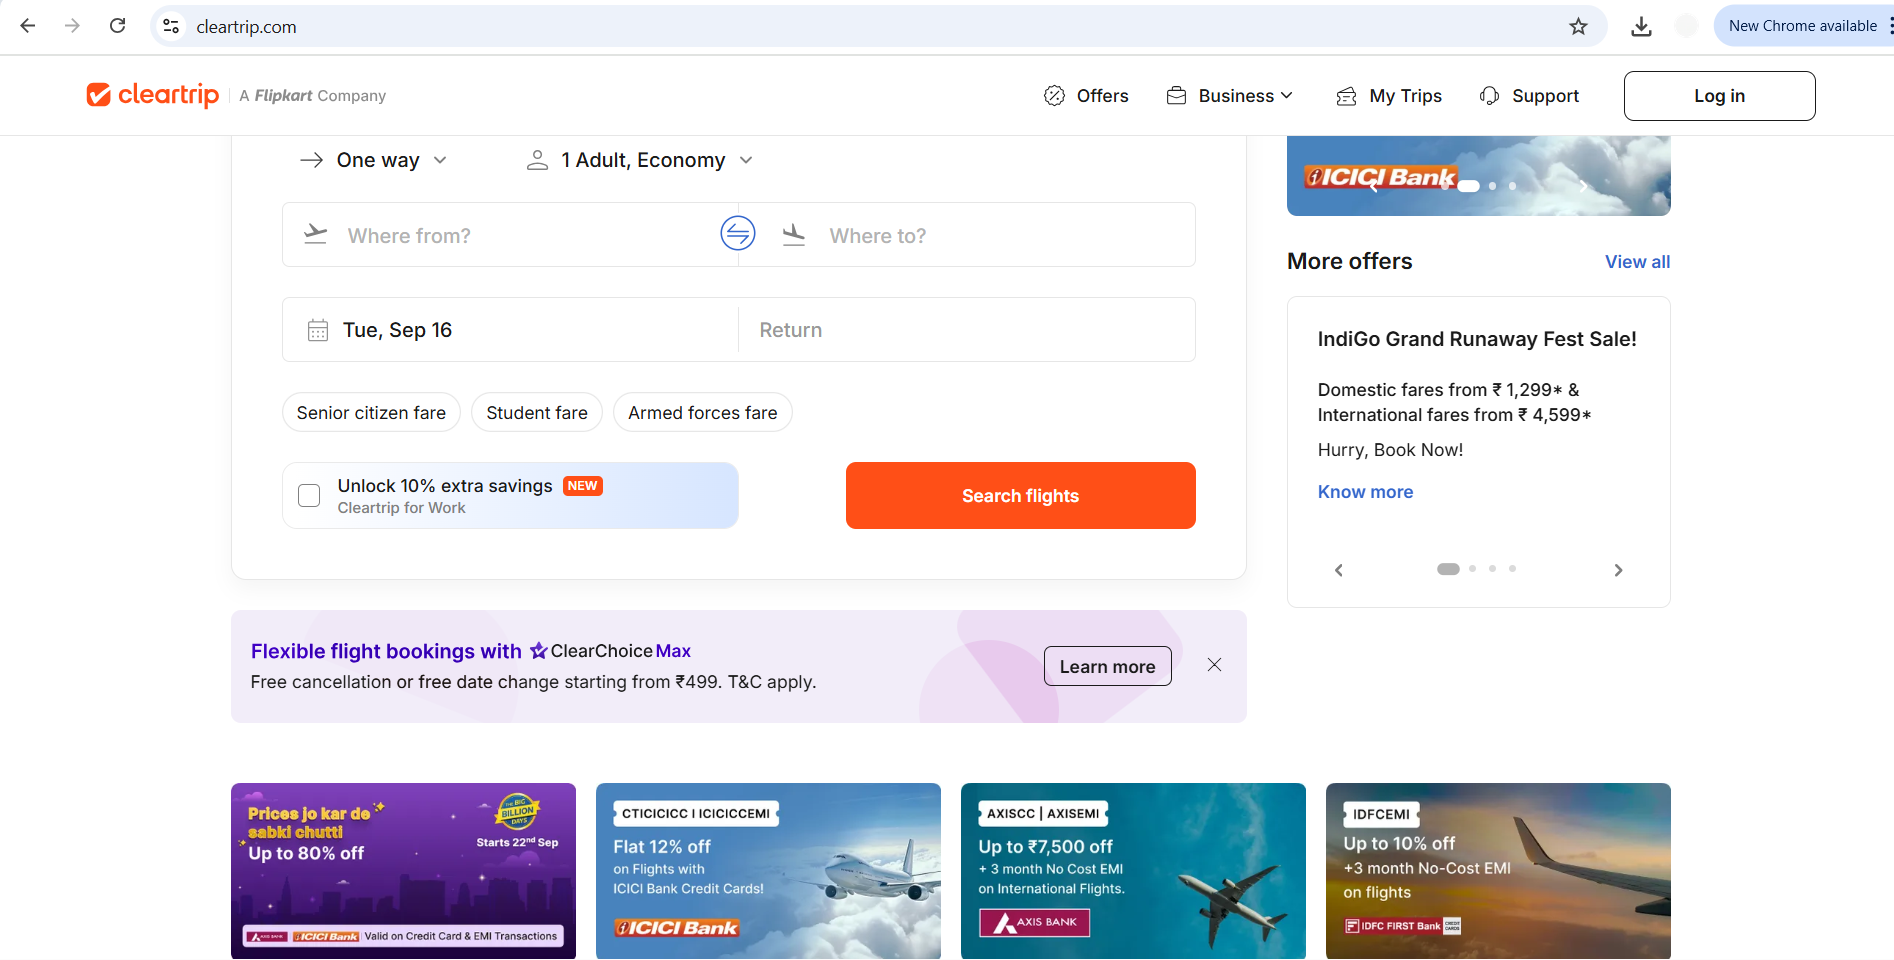Reload the page with the browser refresh icon
Image resolution: width=1894 pixels, height=960 pixels.
117,26
